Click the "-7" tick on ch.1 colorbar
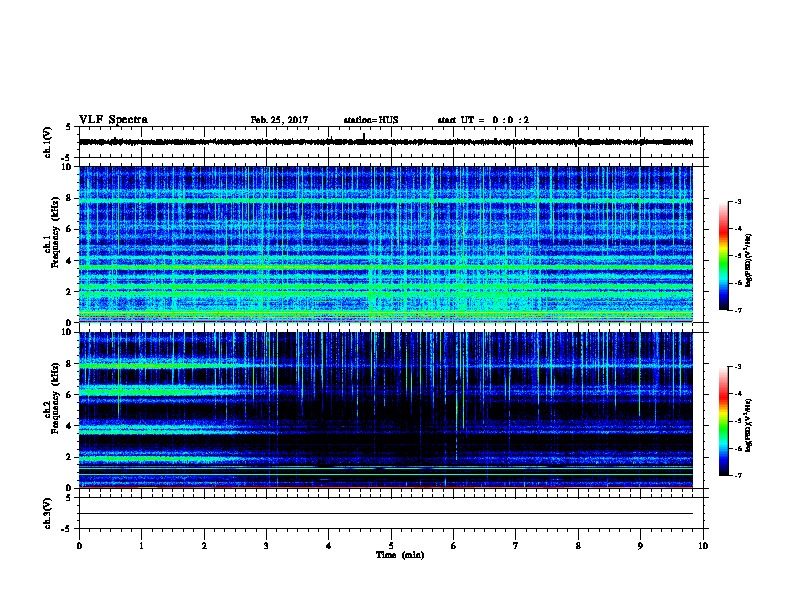The image size is (792, 612). tap(737, 310)
